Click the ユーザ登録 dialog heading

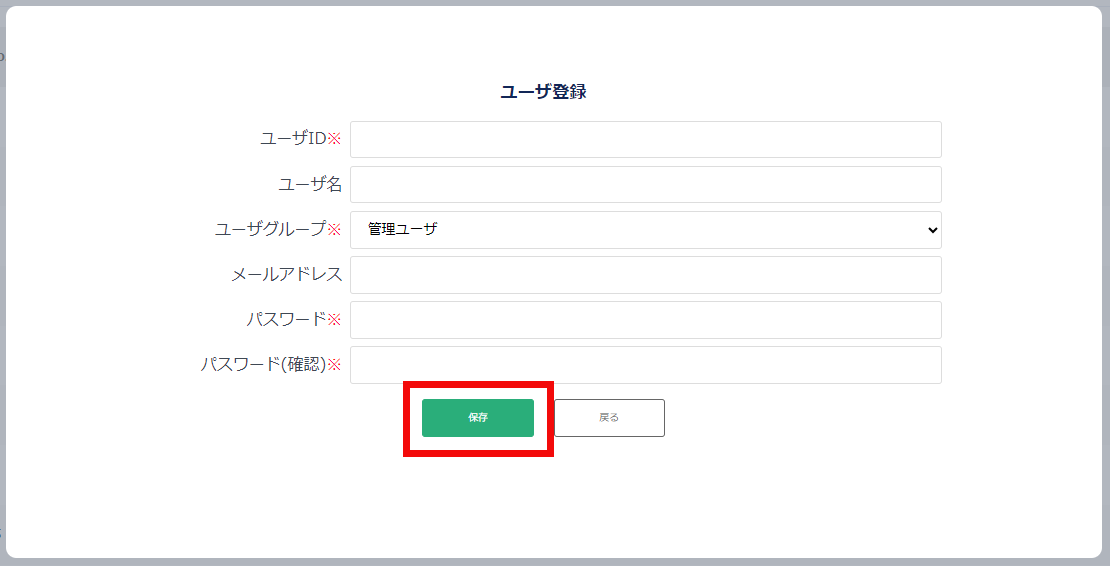coord(544,92)
